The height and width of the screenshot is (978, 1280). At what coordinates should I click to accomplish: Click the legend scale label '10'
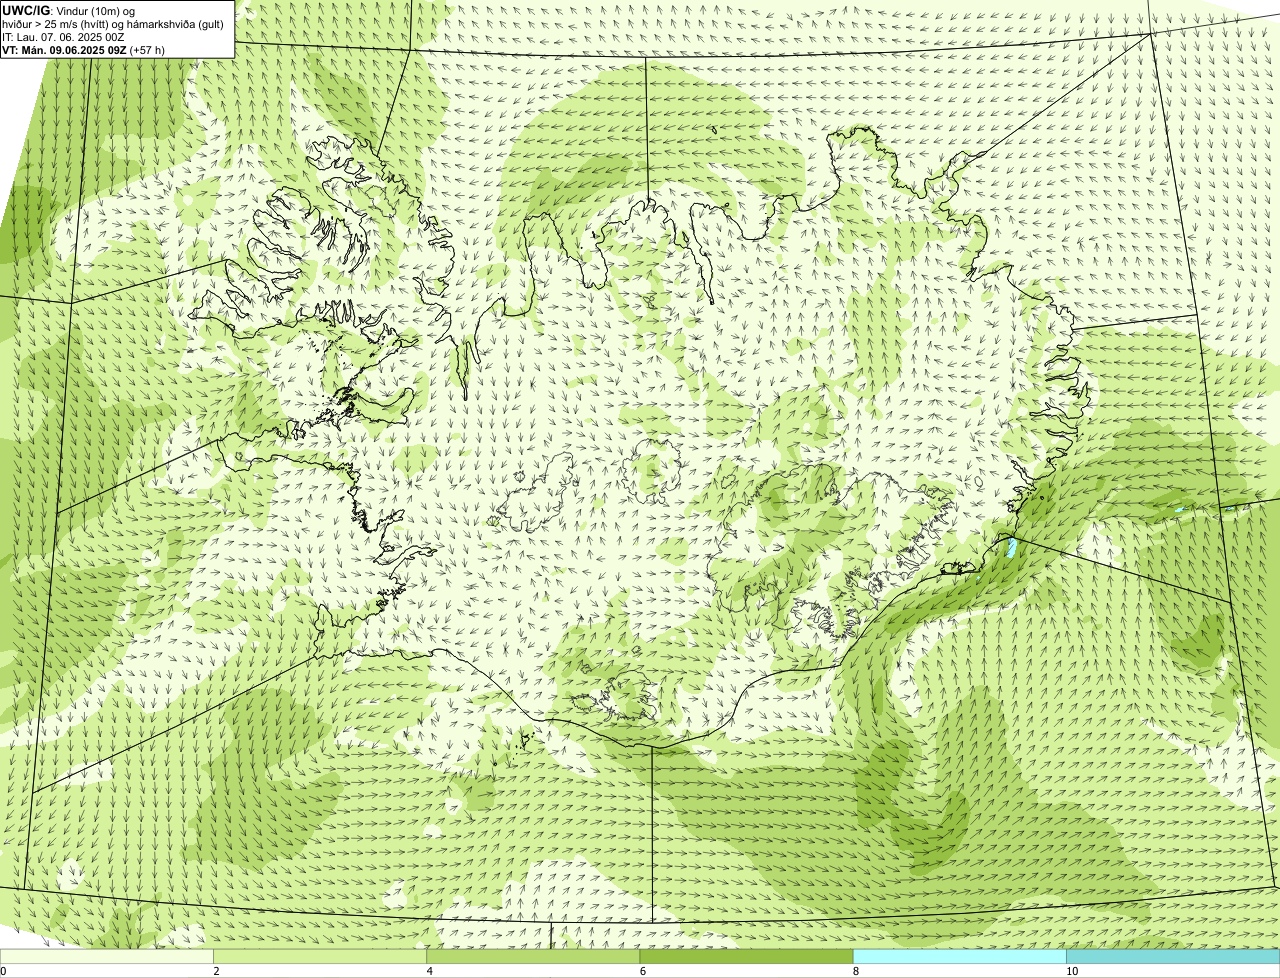point(1071,971)
